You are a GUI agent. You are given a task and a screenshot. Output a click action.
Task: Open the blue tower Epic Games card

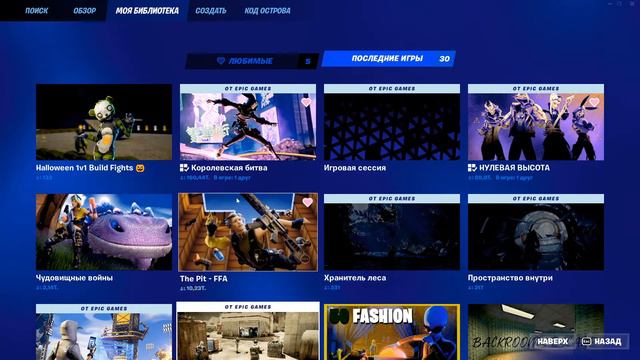[104, 332]
